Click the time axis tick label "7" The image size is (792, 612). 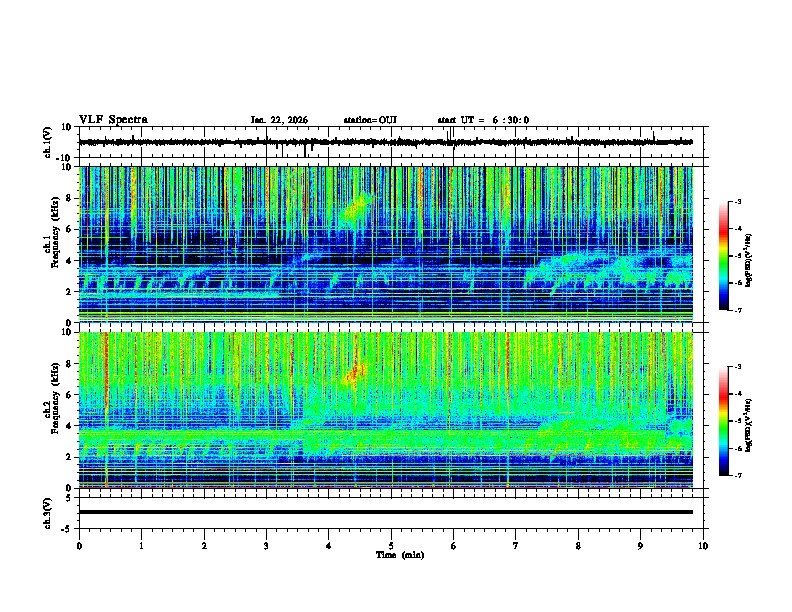click(x=516, y=546)
